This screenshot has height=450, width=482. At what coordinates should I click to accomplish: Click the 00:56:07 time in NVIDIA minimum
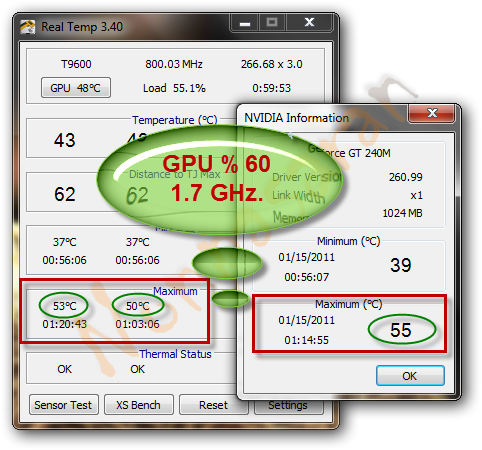pyautogui.click(x=306, y=277)
